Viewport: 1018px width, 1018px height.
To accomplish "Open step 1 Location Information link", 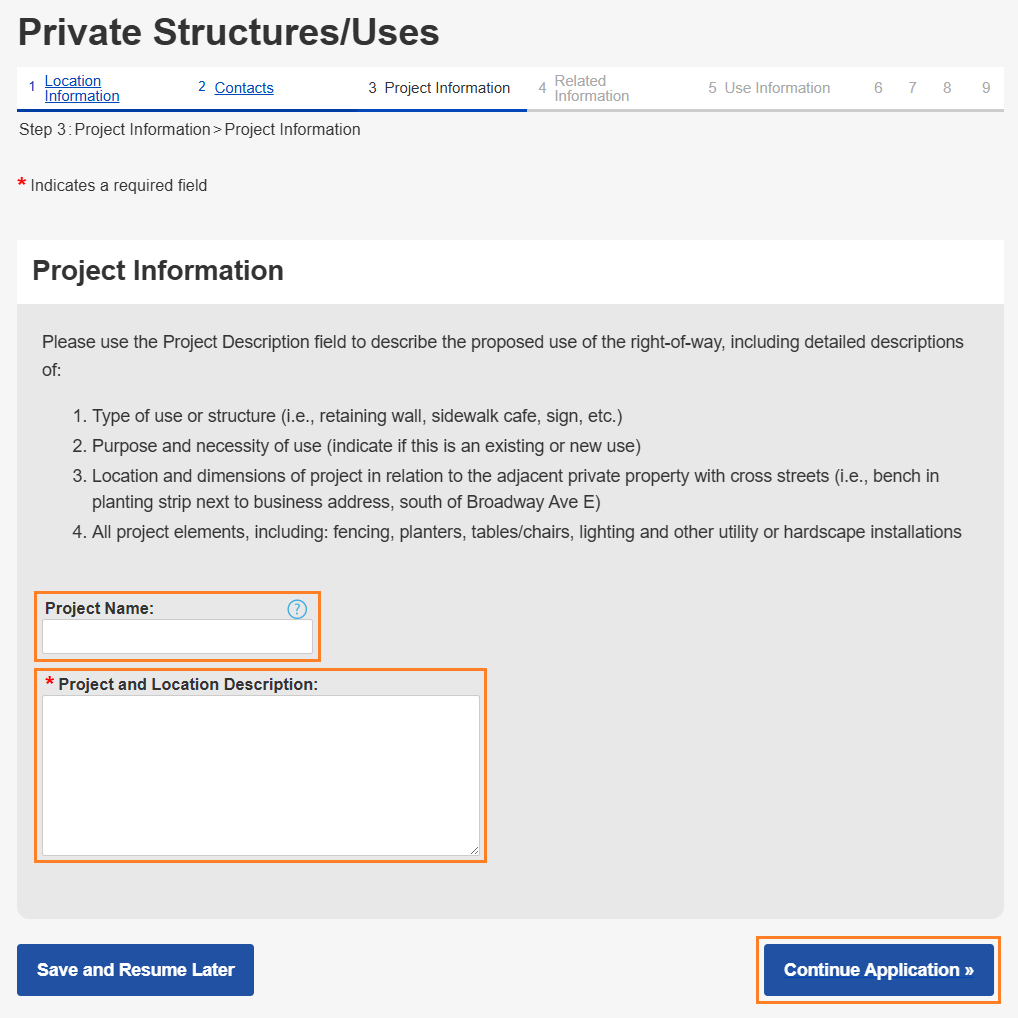I will pyautogui.click(x=81, y=88).
